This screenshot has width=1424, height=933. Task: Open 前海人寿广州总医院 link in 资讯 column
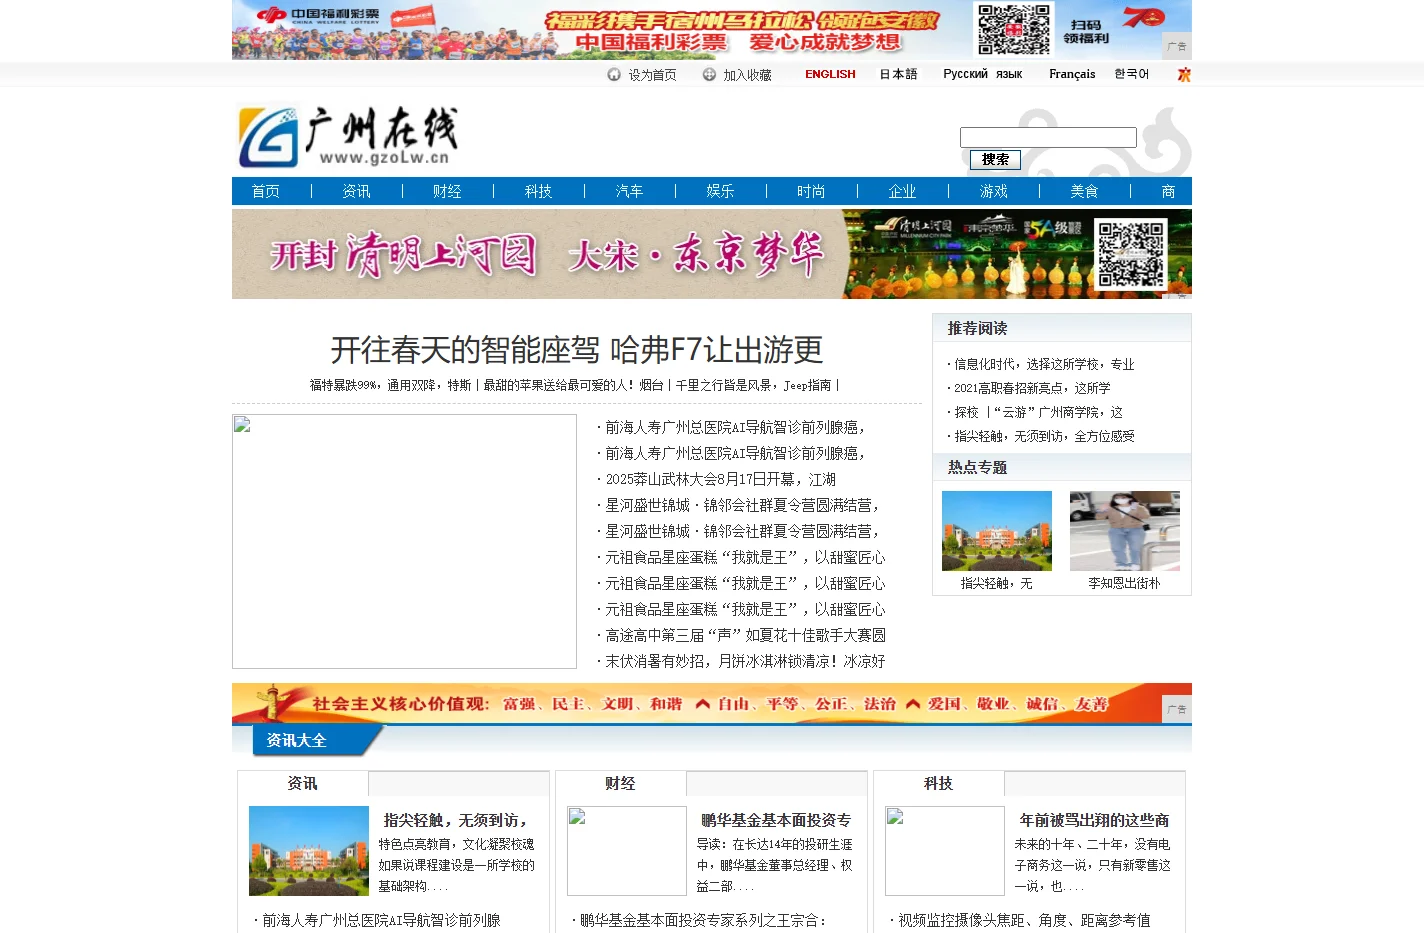click(381, 920)
